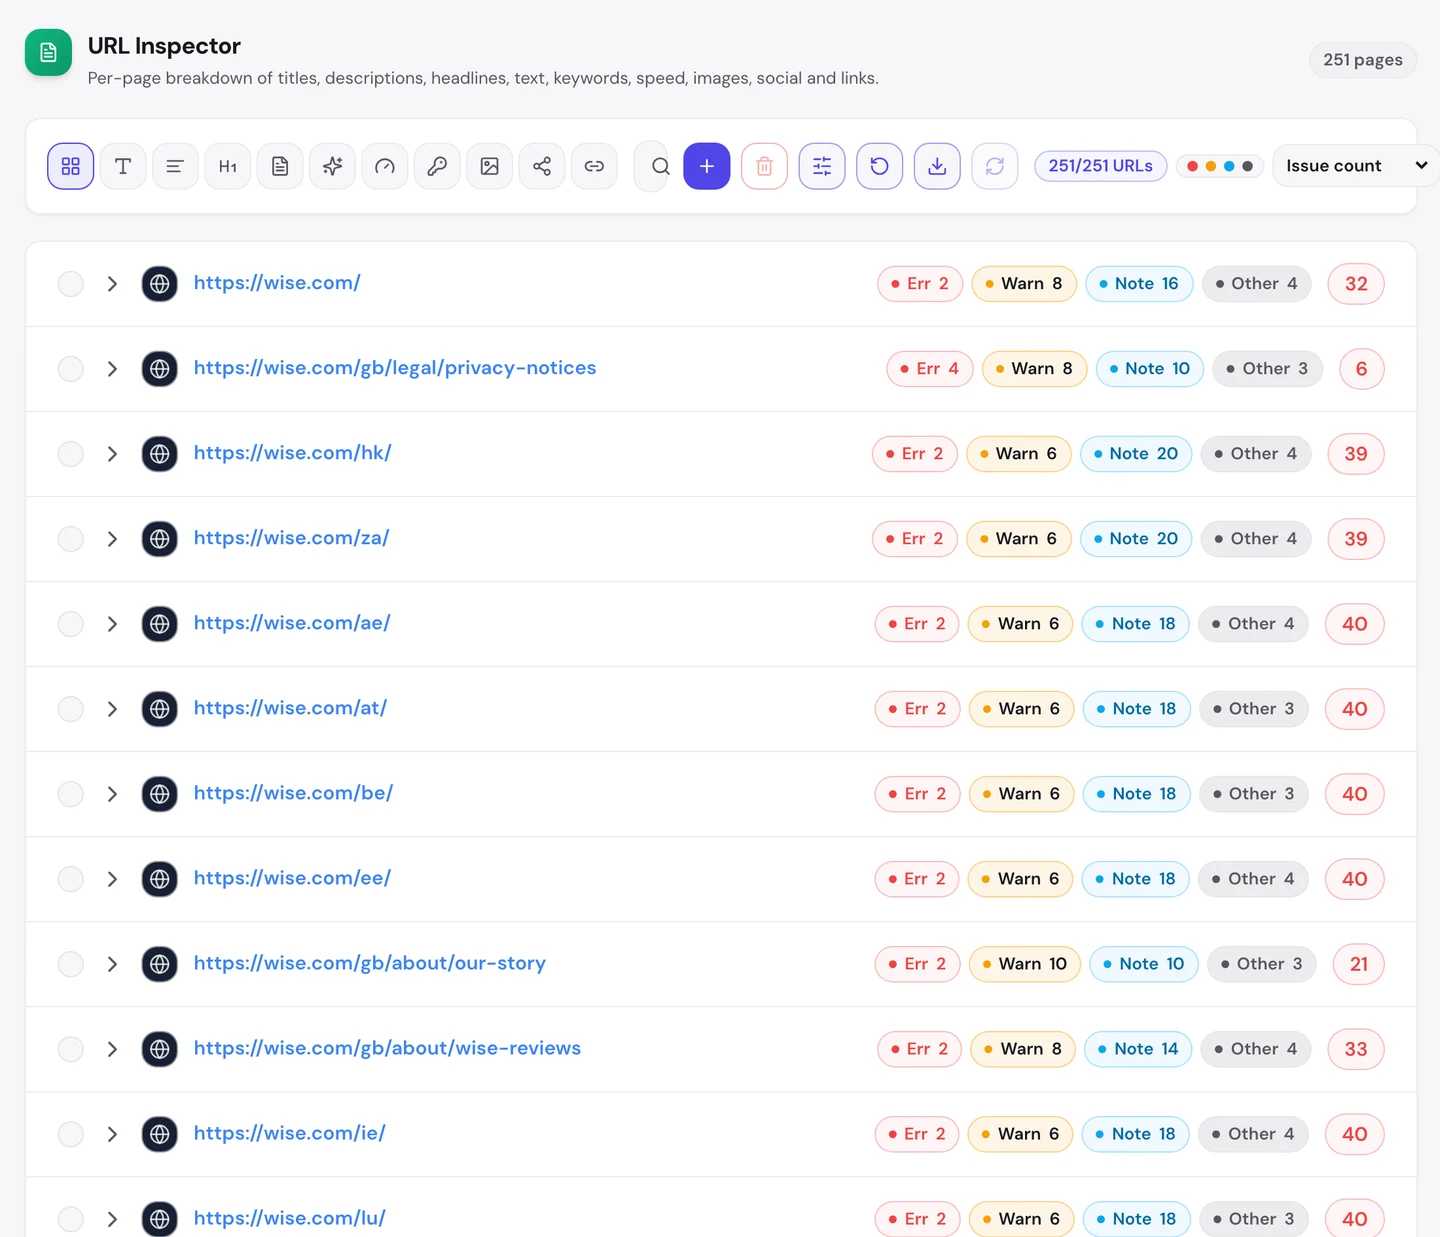Click the Warn 10 badge on our-story row
Image resolution: width=1440 pixels, height=1237 pixels.
(x=1025, y=964)
